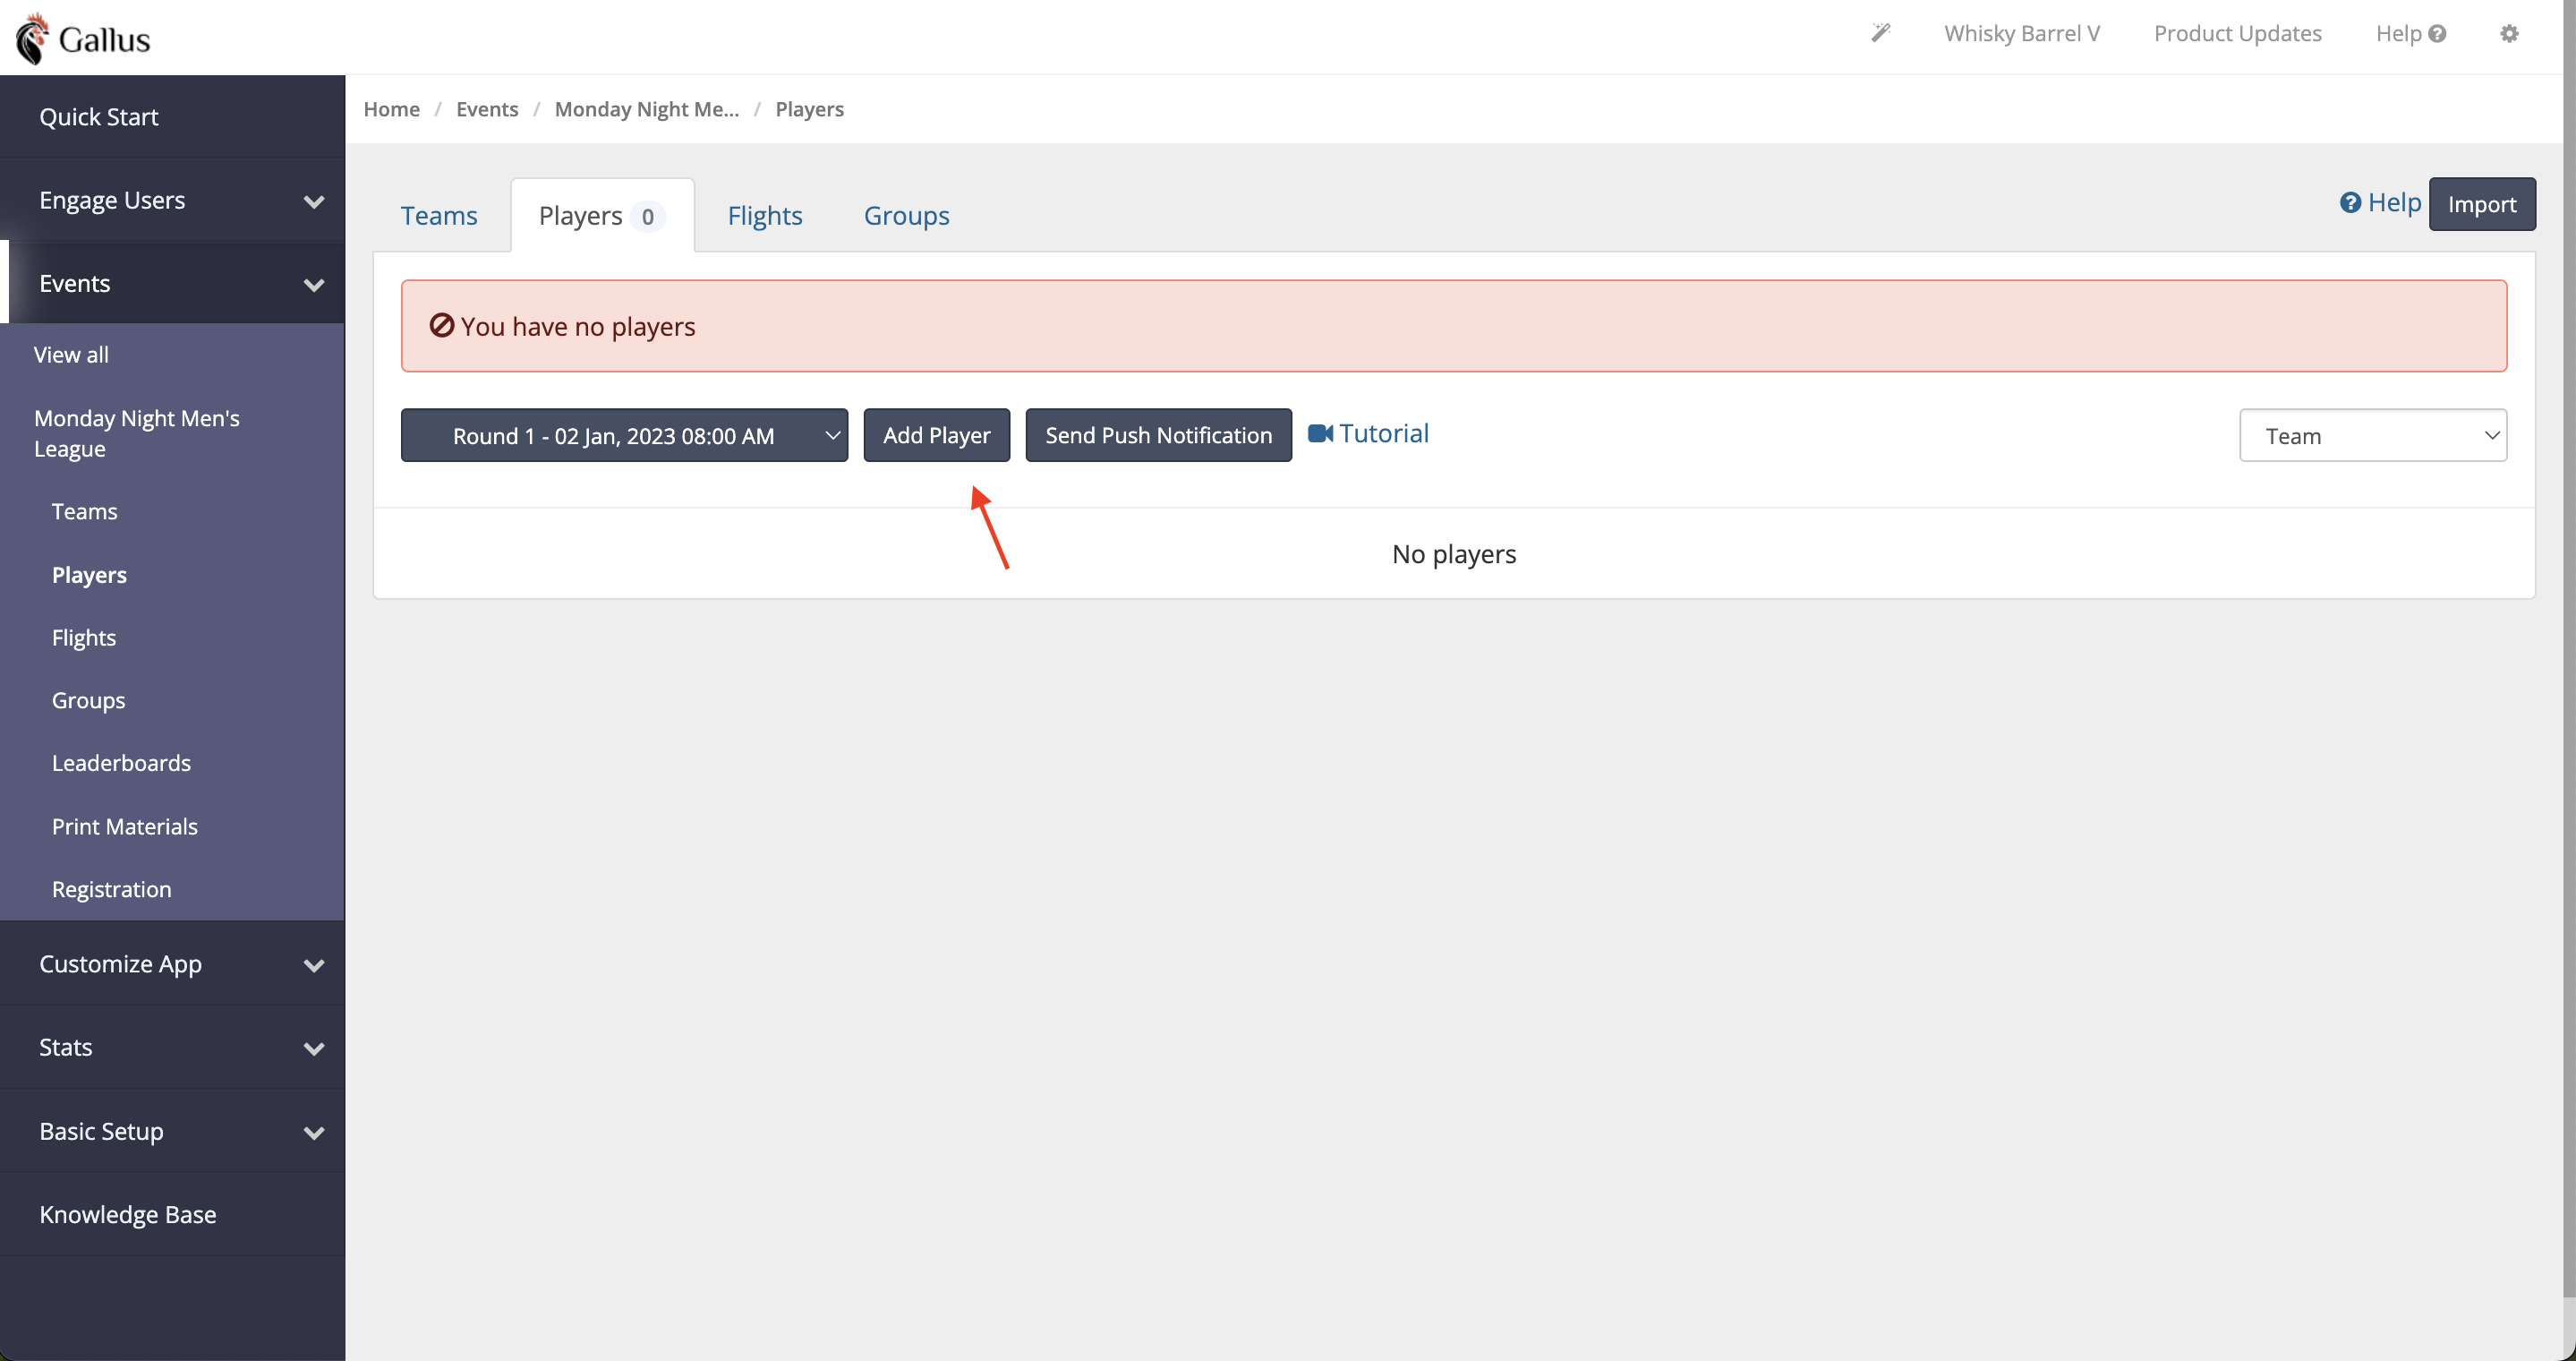Open Help in the top bar
2576x1361 pixels.
click(2410, 33)
